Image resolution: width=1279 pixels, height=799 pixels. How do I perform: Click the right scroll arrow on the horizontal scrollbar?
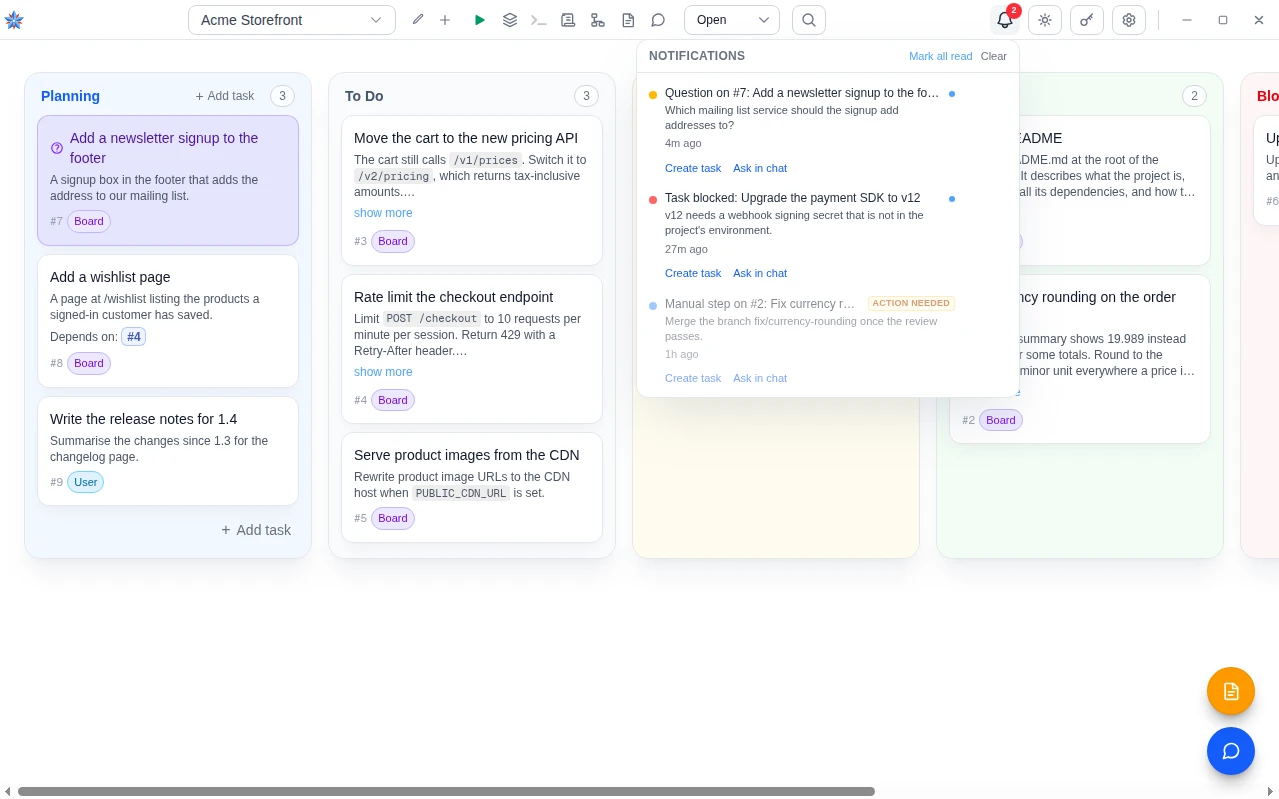click(x=1270, y=791)
